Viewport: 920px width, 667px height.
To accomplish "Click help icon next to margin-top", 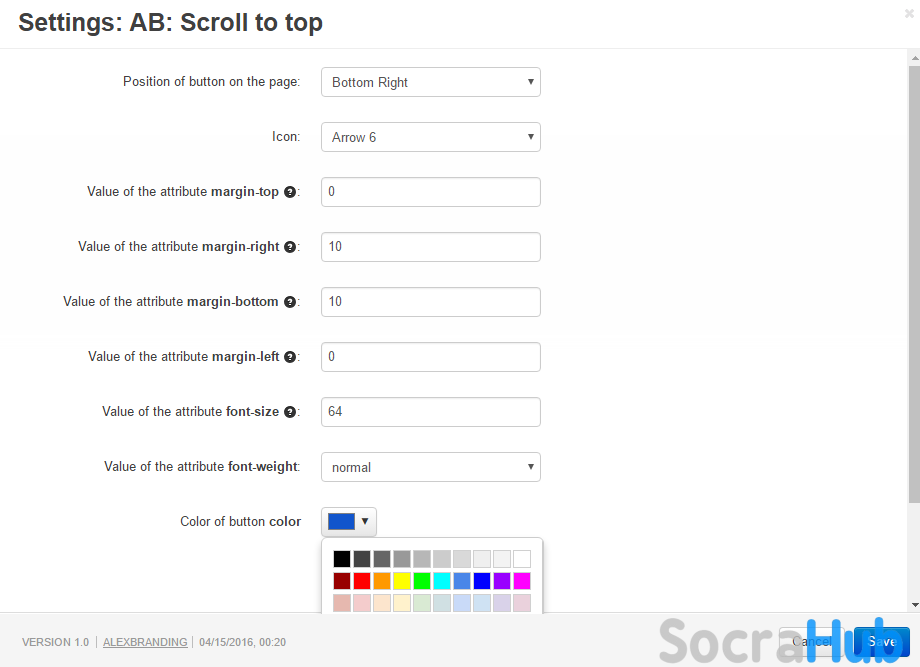I will pyautogui.click(x=290, y=192).
